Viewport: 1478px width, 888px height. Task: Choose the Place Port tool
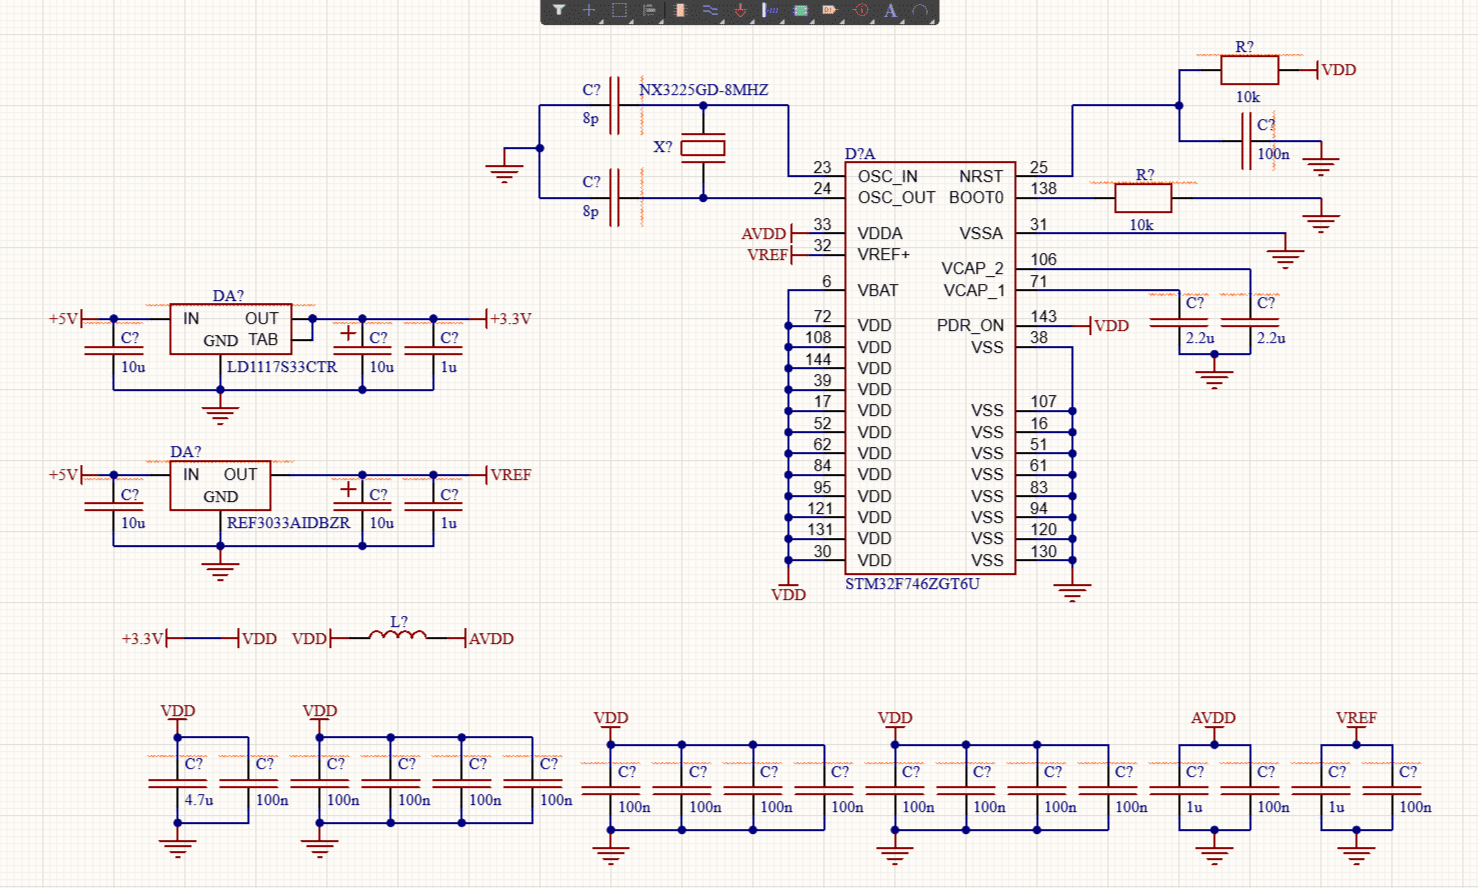[830, 11]
